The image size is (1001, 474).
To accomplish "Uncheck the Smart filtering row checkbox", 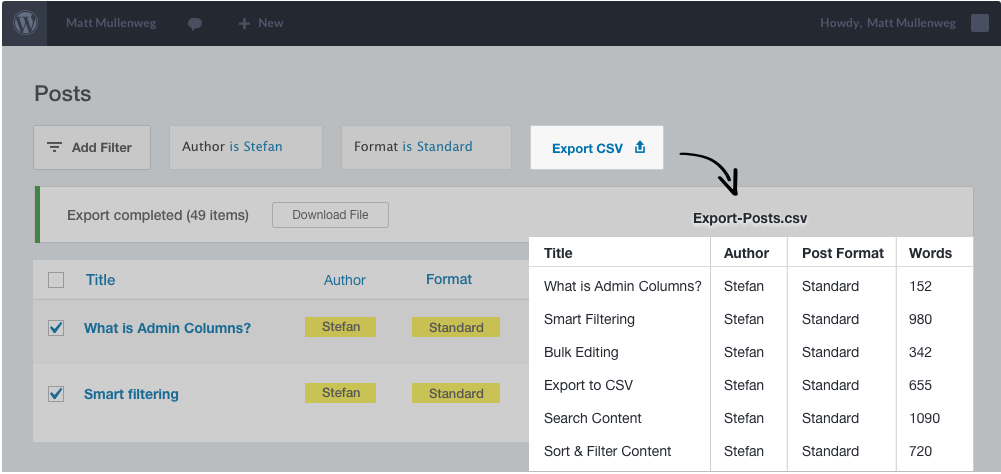I will (56, 394).
